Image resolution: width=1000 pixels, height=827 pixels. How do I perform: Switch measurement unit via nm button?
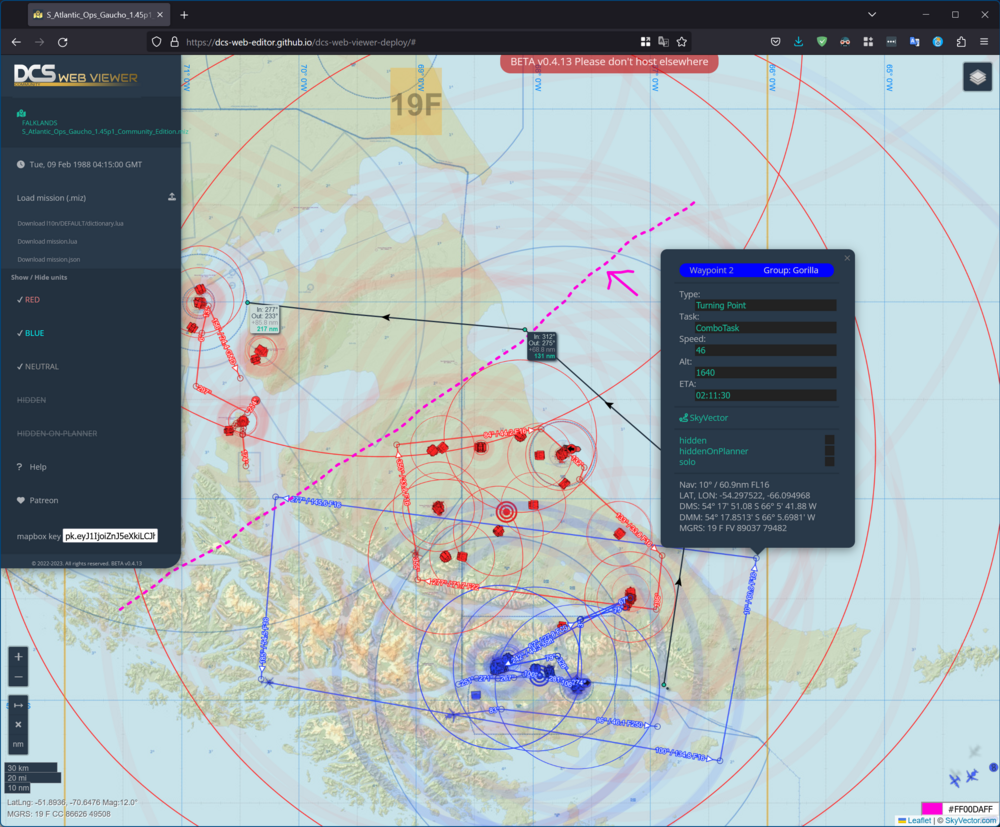tap(18, 745)
